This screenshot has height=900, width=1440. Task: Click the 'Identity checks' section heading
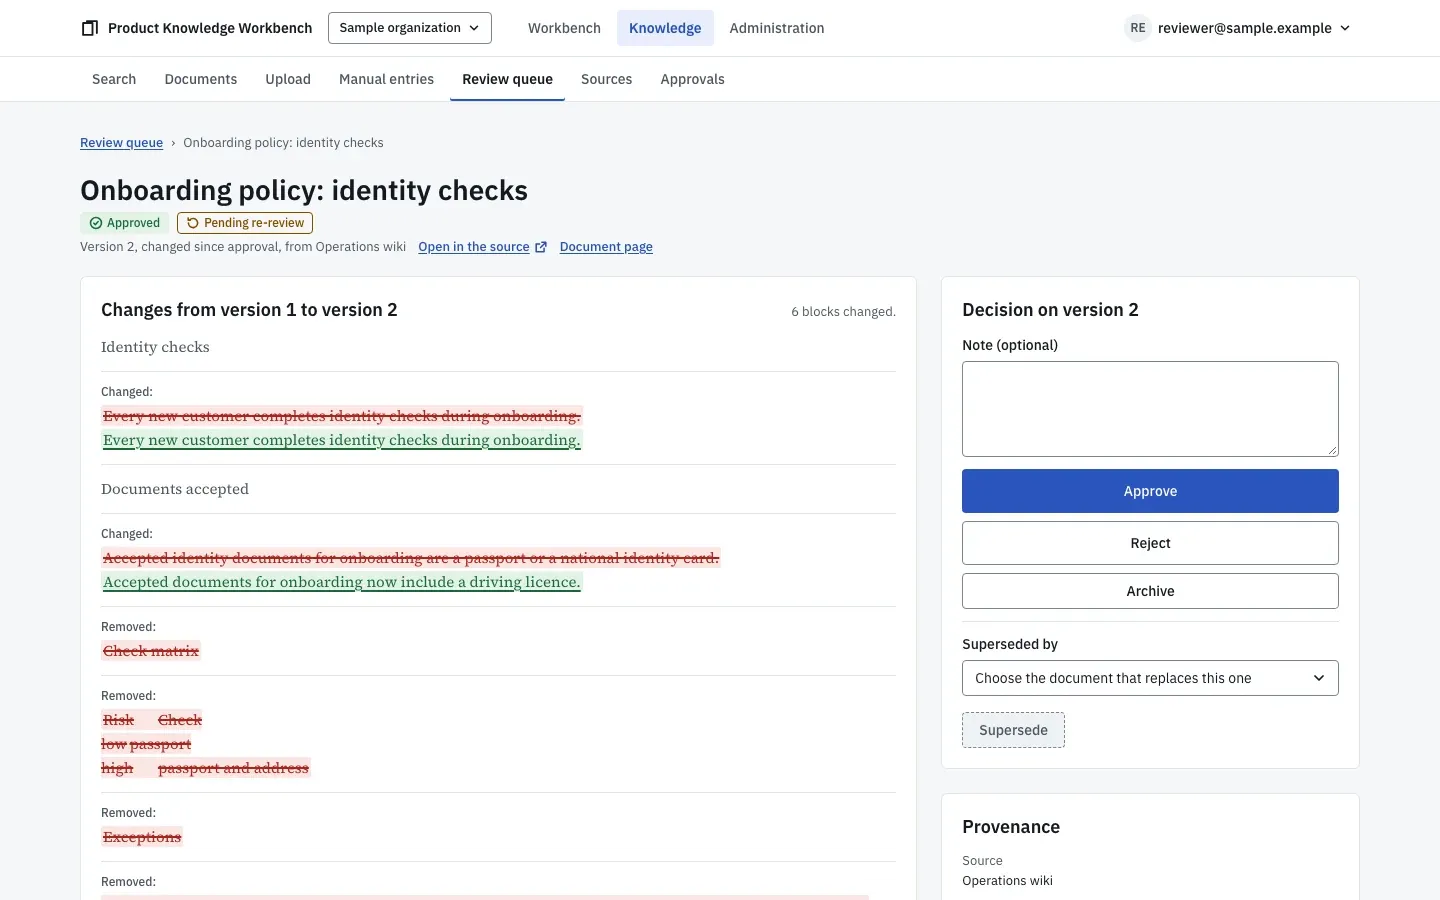click(155, 347)
